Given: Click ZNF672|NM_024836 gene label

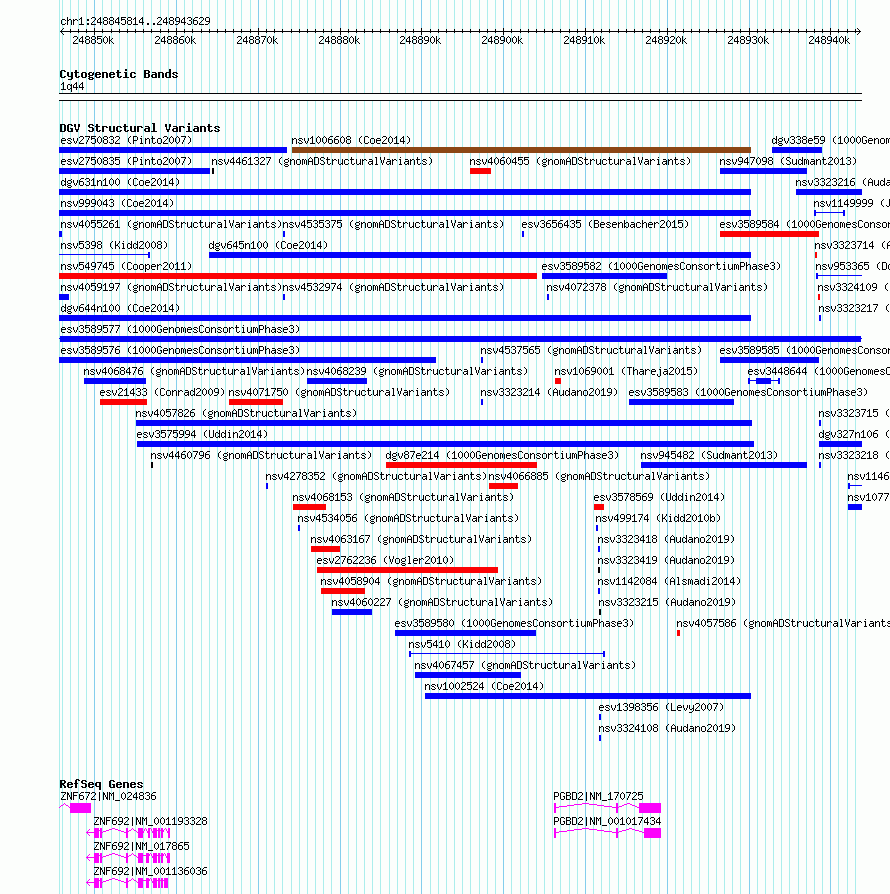Looking at the screenshot, I should click(108, 797).
